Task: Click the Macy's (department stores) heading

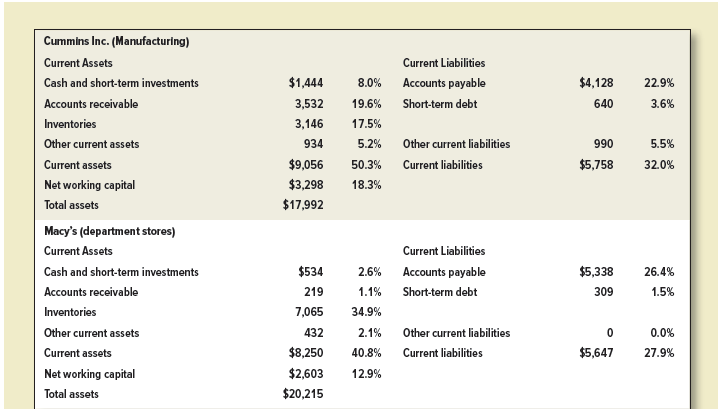Action: coord(110,231)
